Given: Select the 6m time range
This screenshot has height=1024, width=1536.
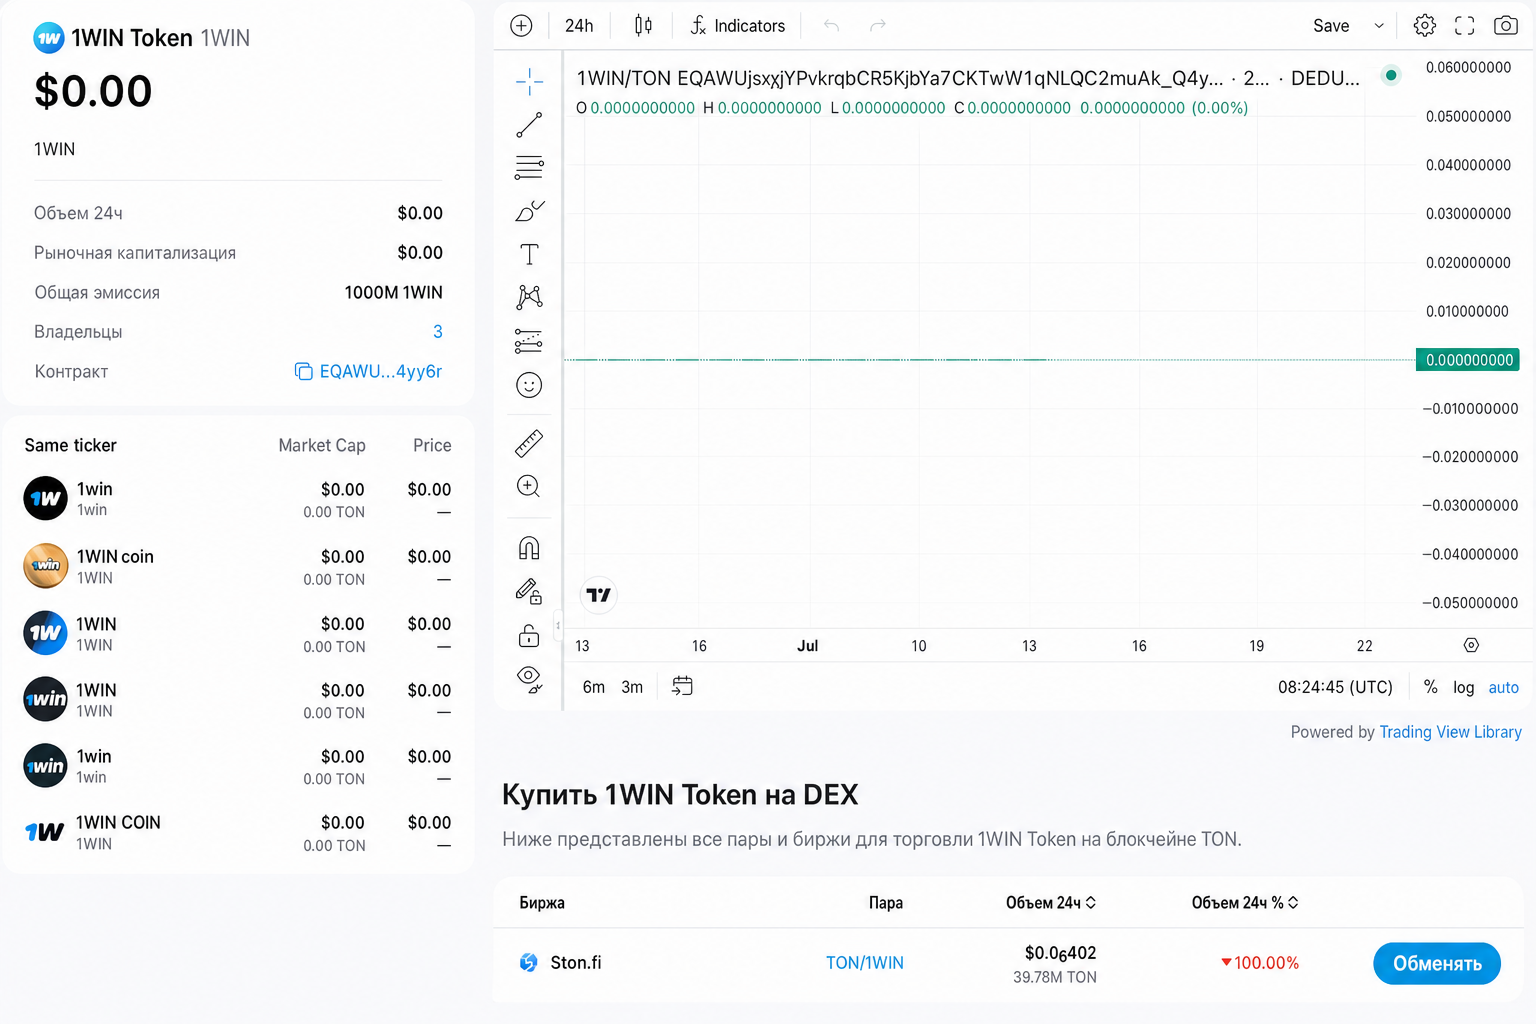Looking at the screenshot, I should [594, 687].
